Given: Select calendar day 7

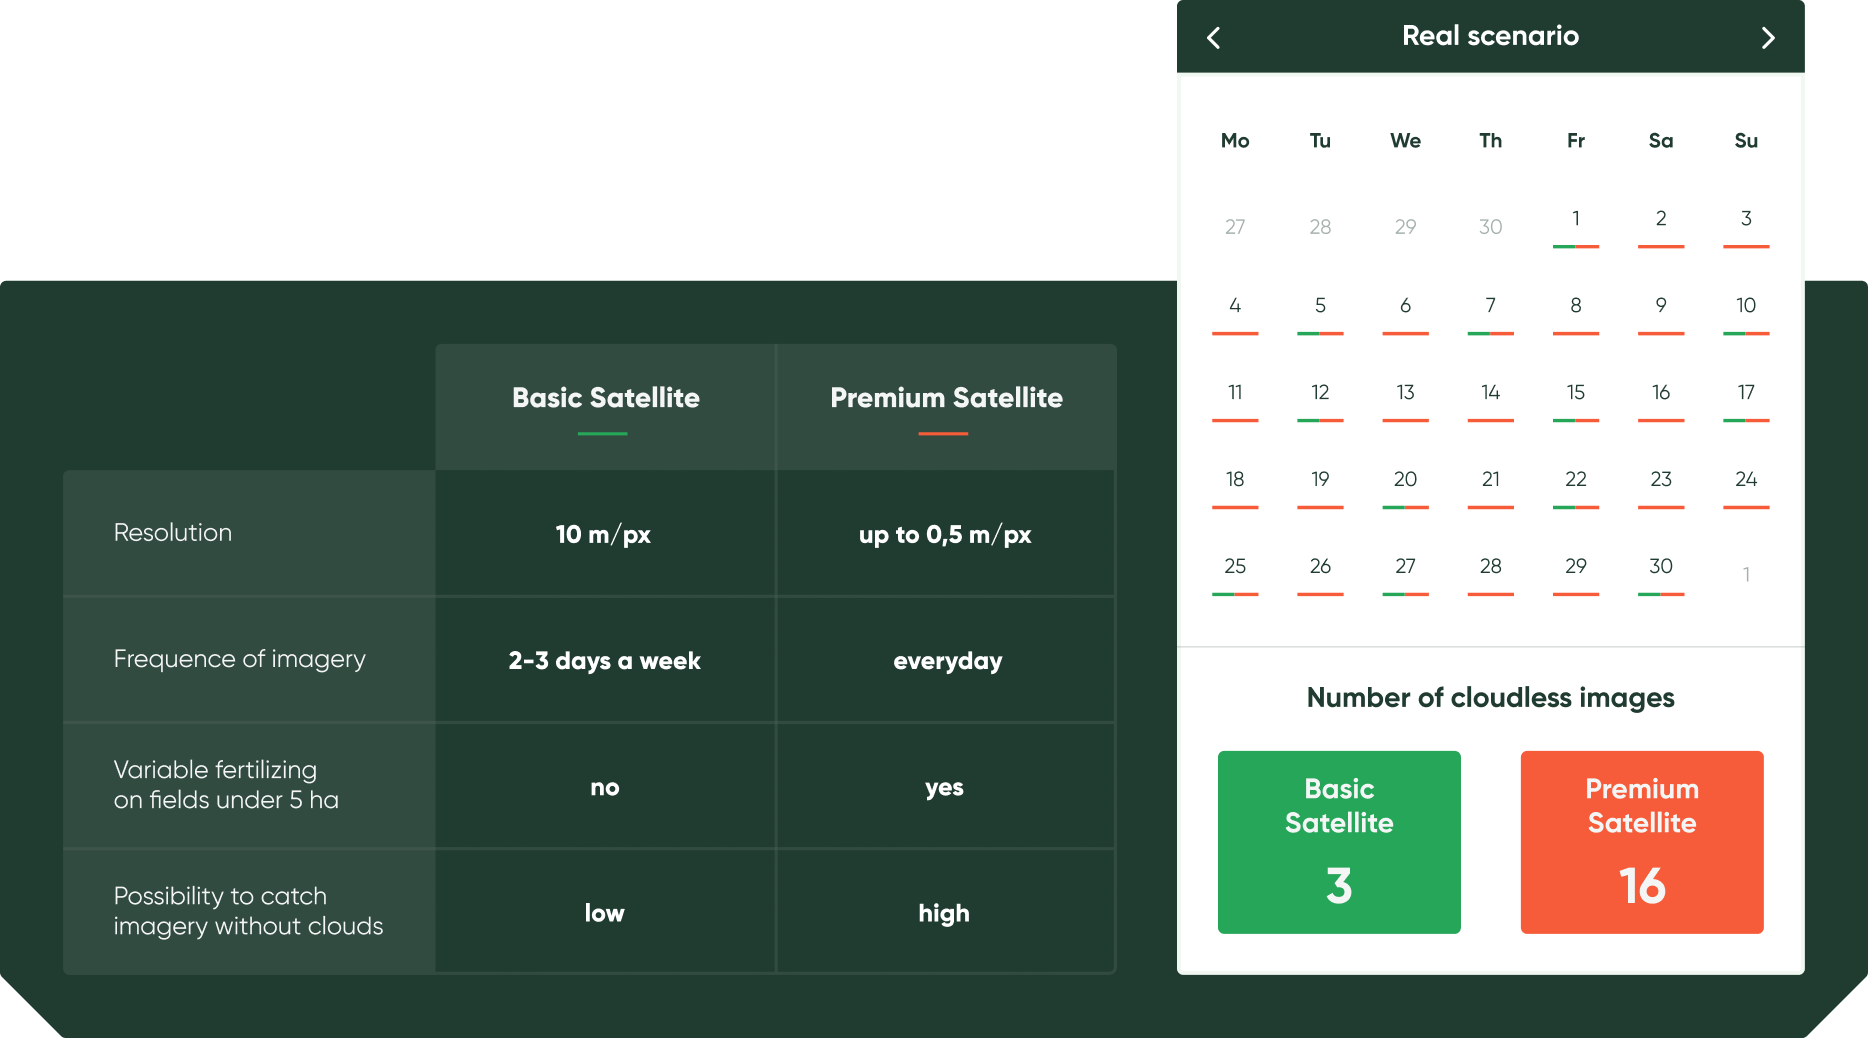Looking at the screenshot, I should pos(1490,313).
